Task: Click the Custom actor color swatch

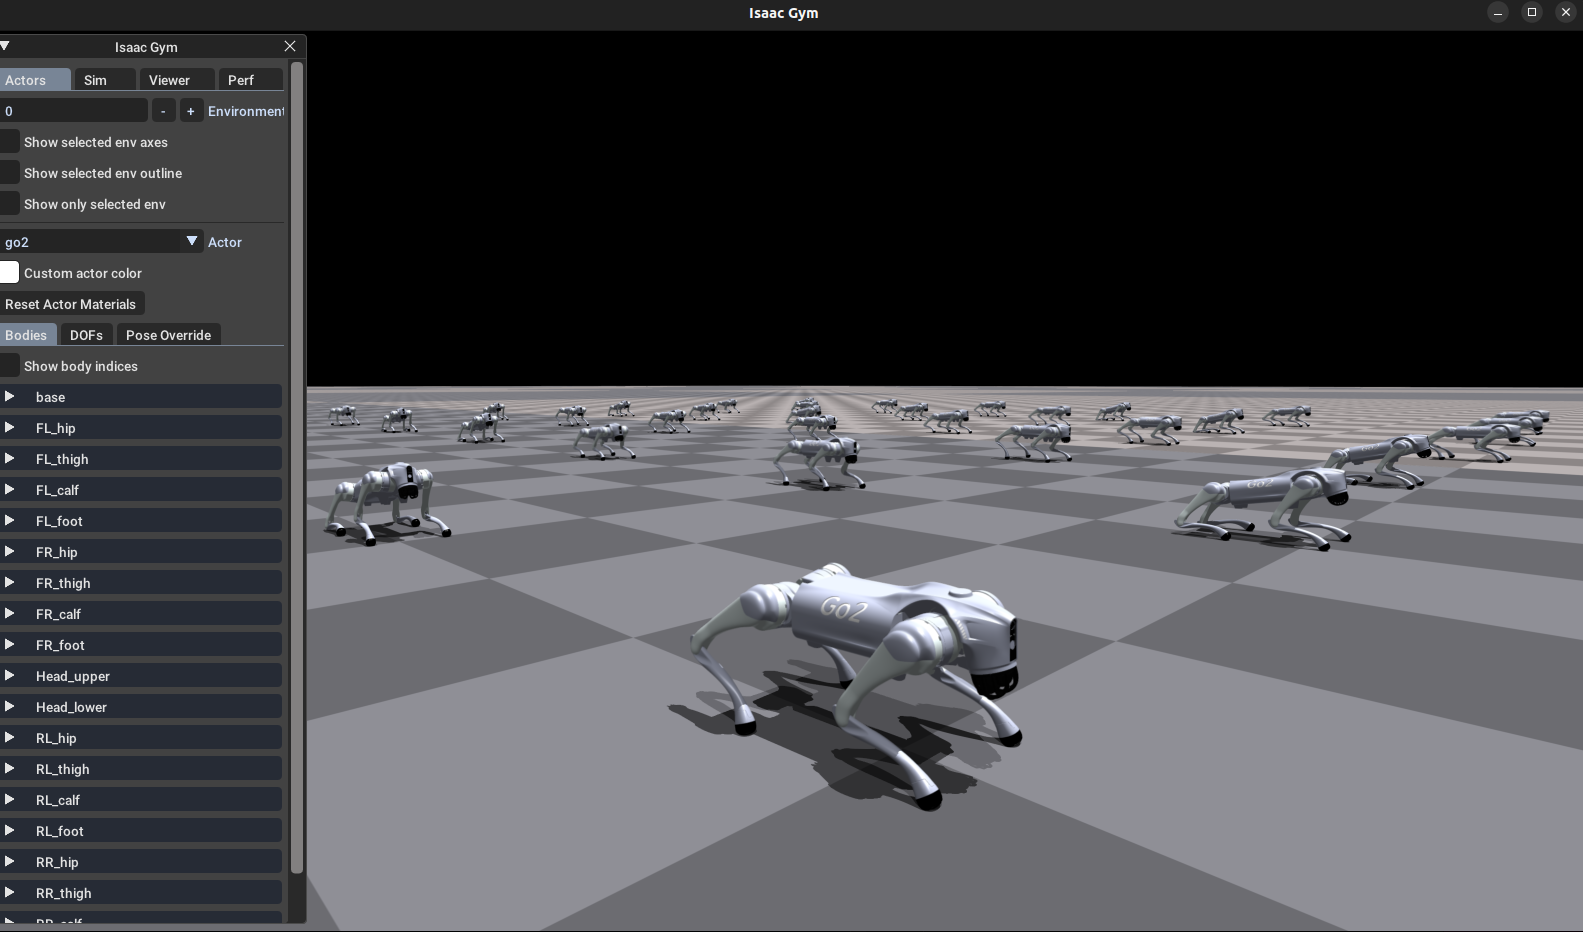Action: pos(9,273)
